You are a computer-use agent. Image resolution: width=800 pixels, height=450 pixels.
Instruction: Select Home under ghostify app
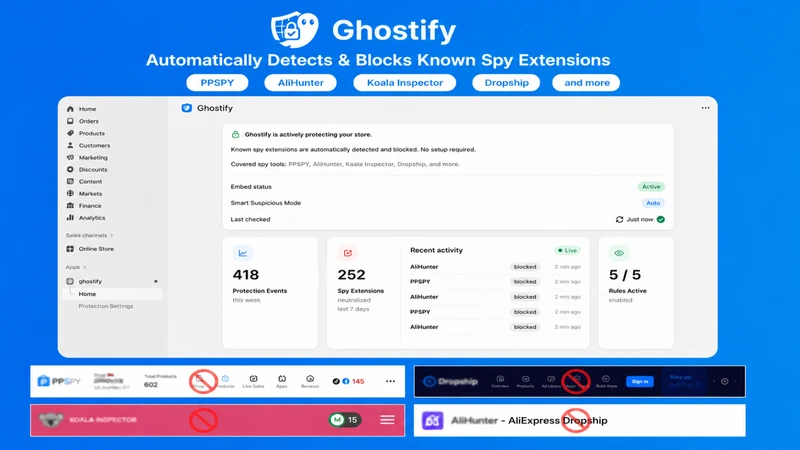click(x=87, y=294)
